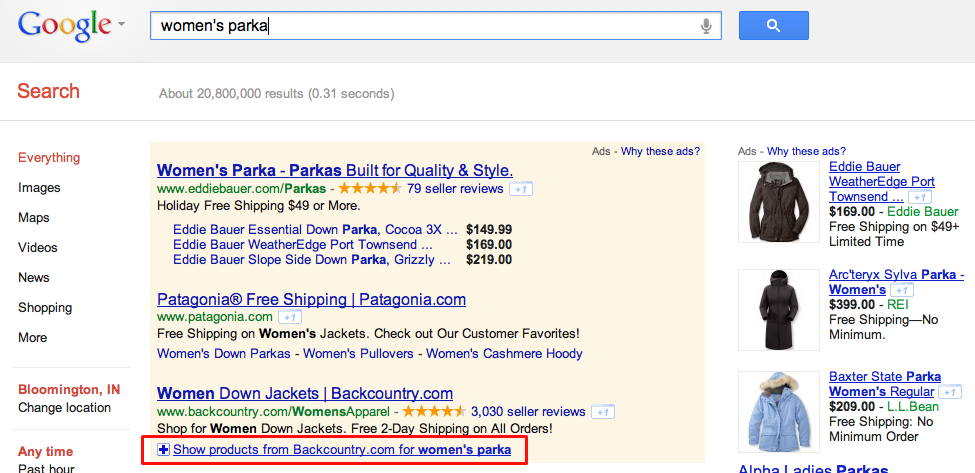Click the Google logo
The width and height of the screenshot is (975, 473).
pos(65,25)
